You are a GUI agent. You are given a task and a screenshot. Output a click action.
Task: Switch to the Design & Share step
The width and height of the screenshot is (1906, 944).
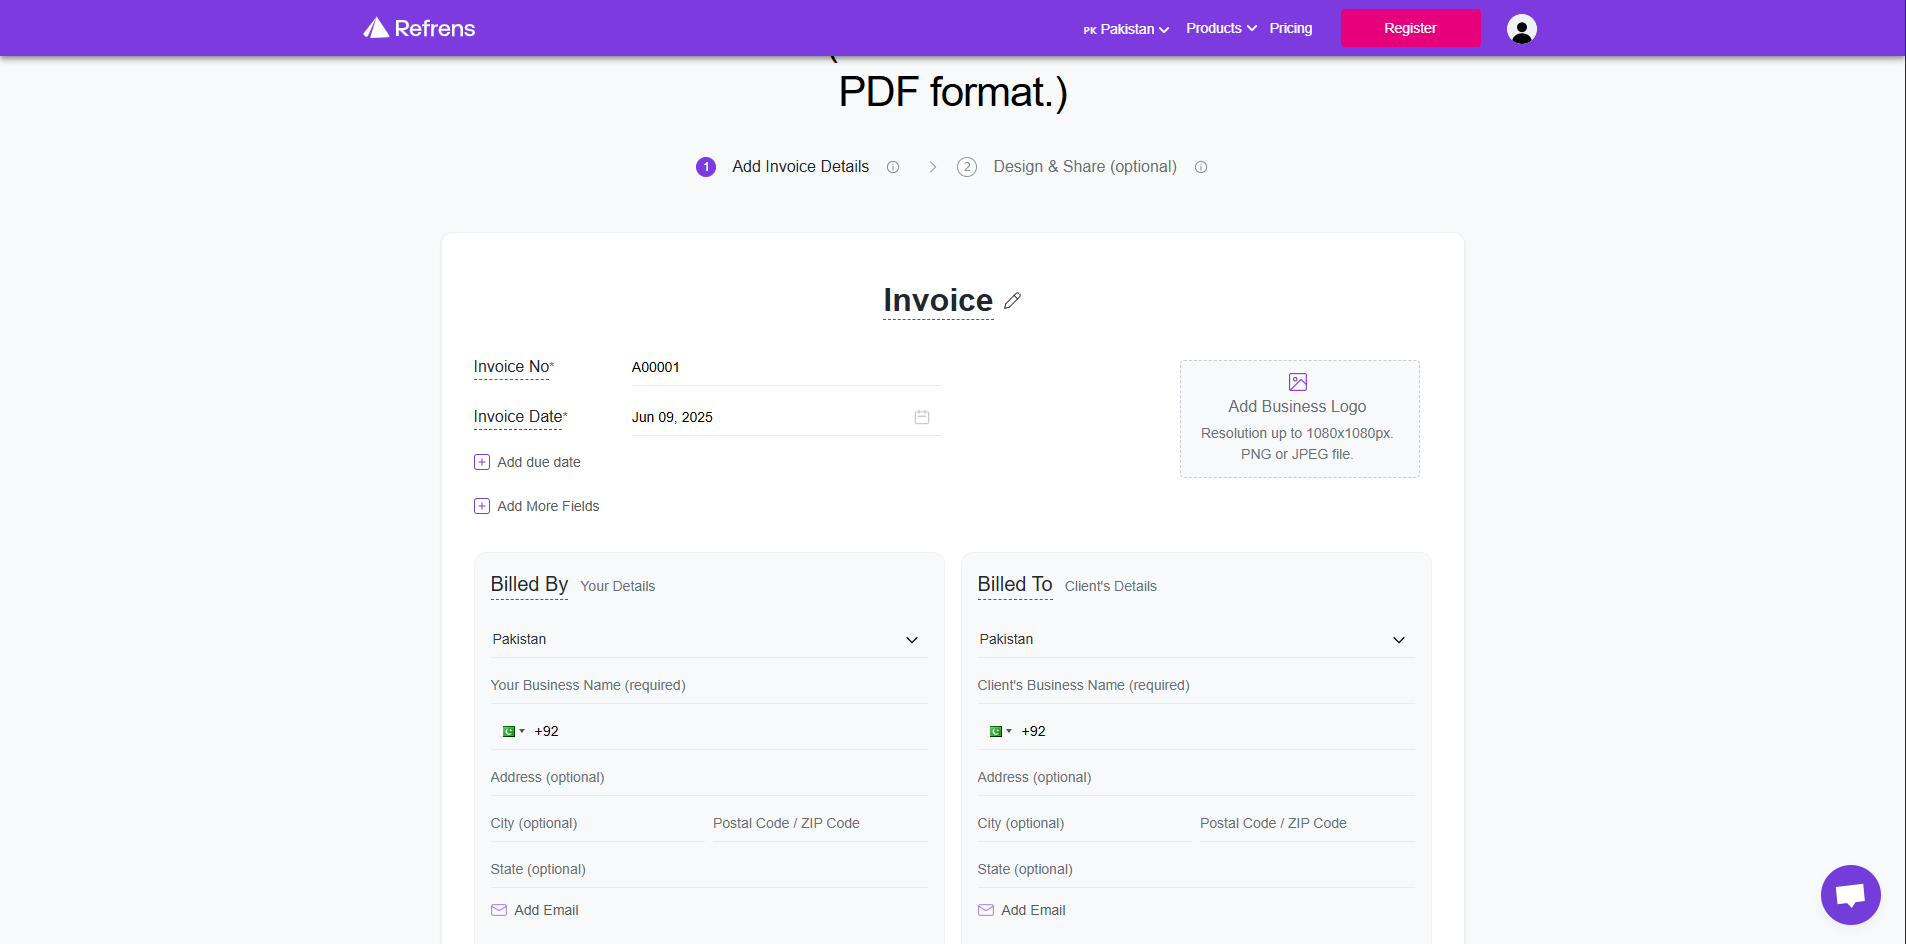tap(1083, 166)
